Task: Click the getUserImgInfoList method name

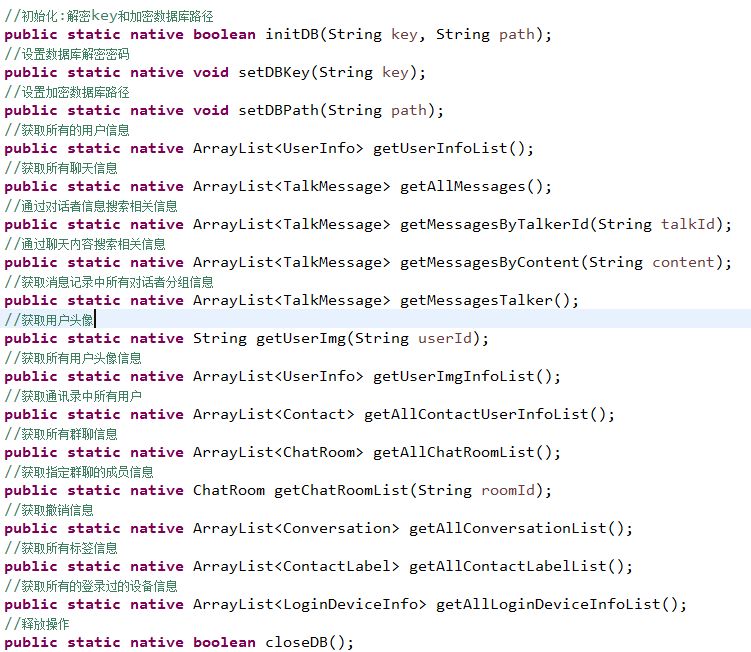Action: (x=454, y=377)
